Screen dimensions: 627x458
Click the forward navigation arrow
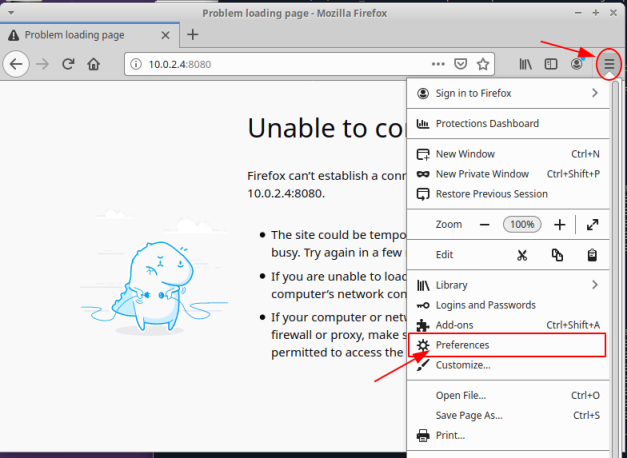(x=42, y=64)
